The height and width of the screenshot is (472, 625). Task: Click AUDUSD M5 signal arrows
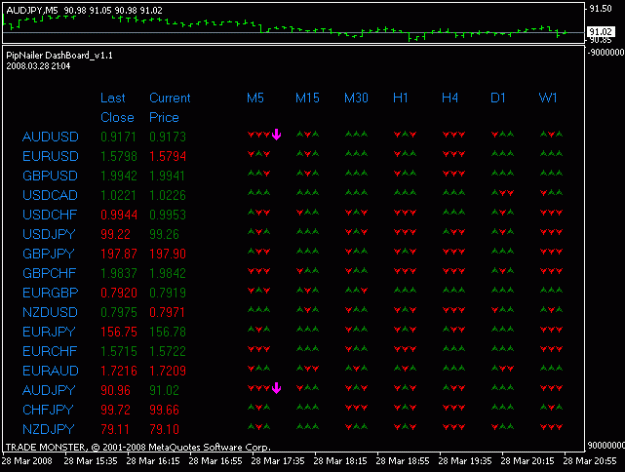(259, 135)
